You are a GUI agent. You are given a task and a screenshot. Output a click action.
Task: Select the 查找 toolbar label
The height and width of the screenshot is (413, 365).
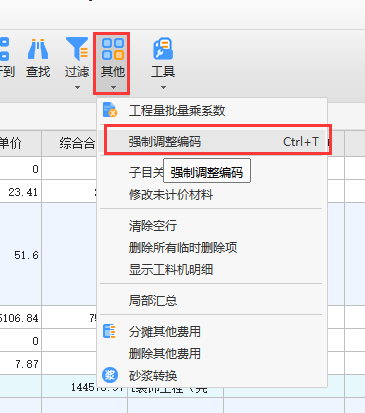click(38, 72)
